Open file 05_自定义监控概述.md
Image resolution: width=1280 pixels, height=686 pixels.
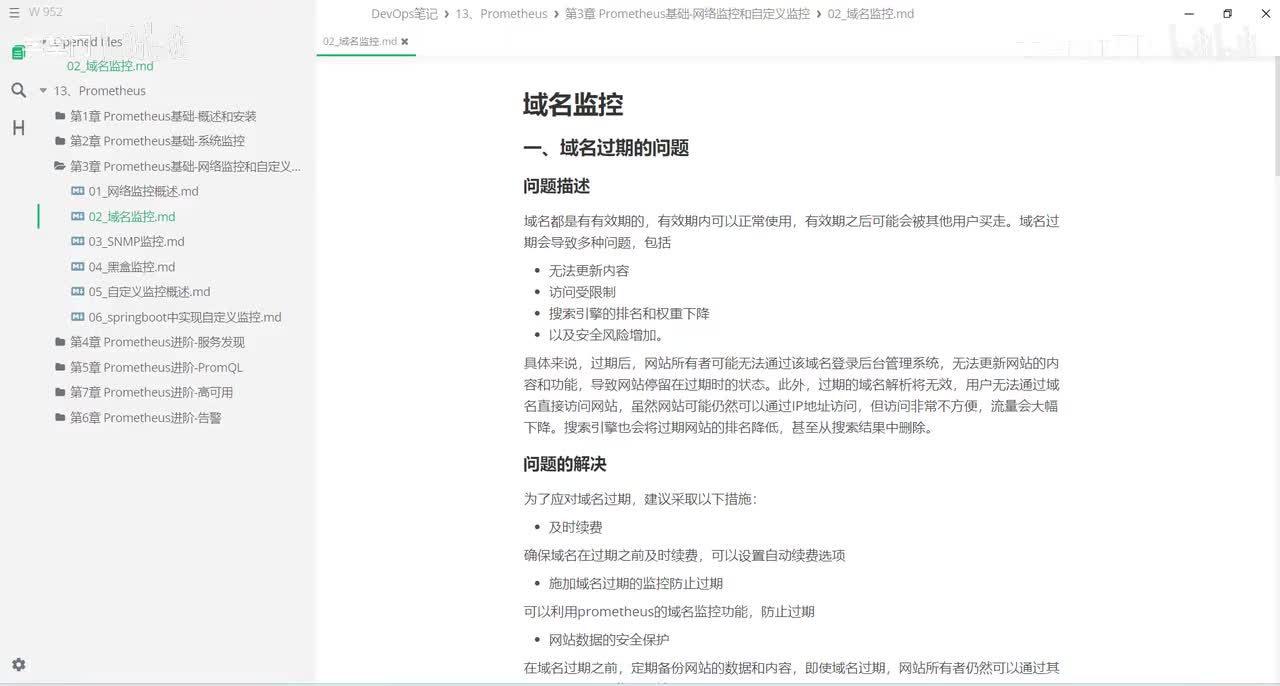pos(149,292)
